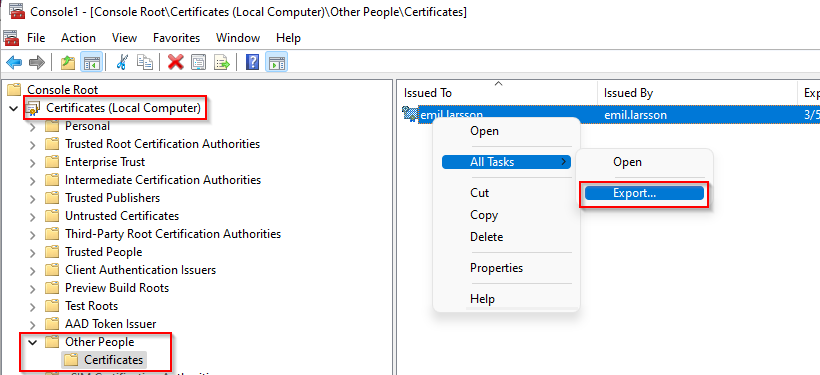Expand Third-Party Root Certification Authorities chevron
The width and height of the screenshot is (820, 375).
point(32,234)
